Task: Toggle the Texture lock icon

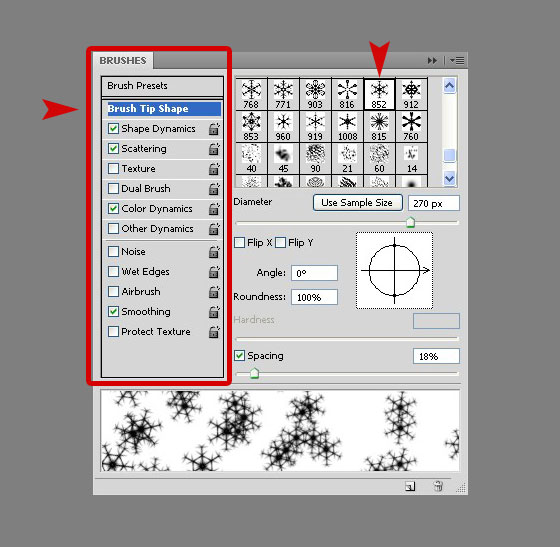Action: coord(214,169)
